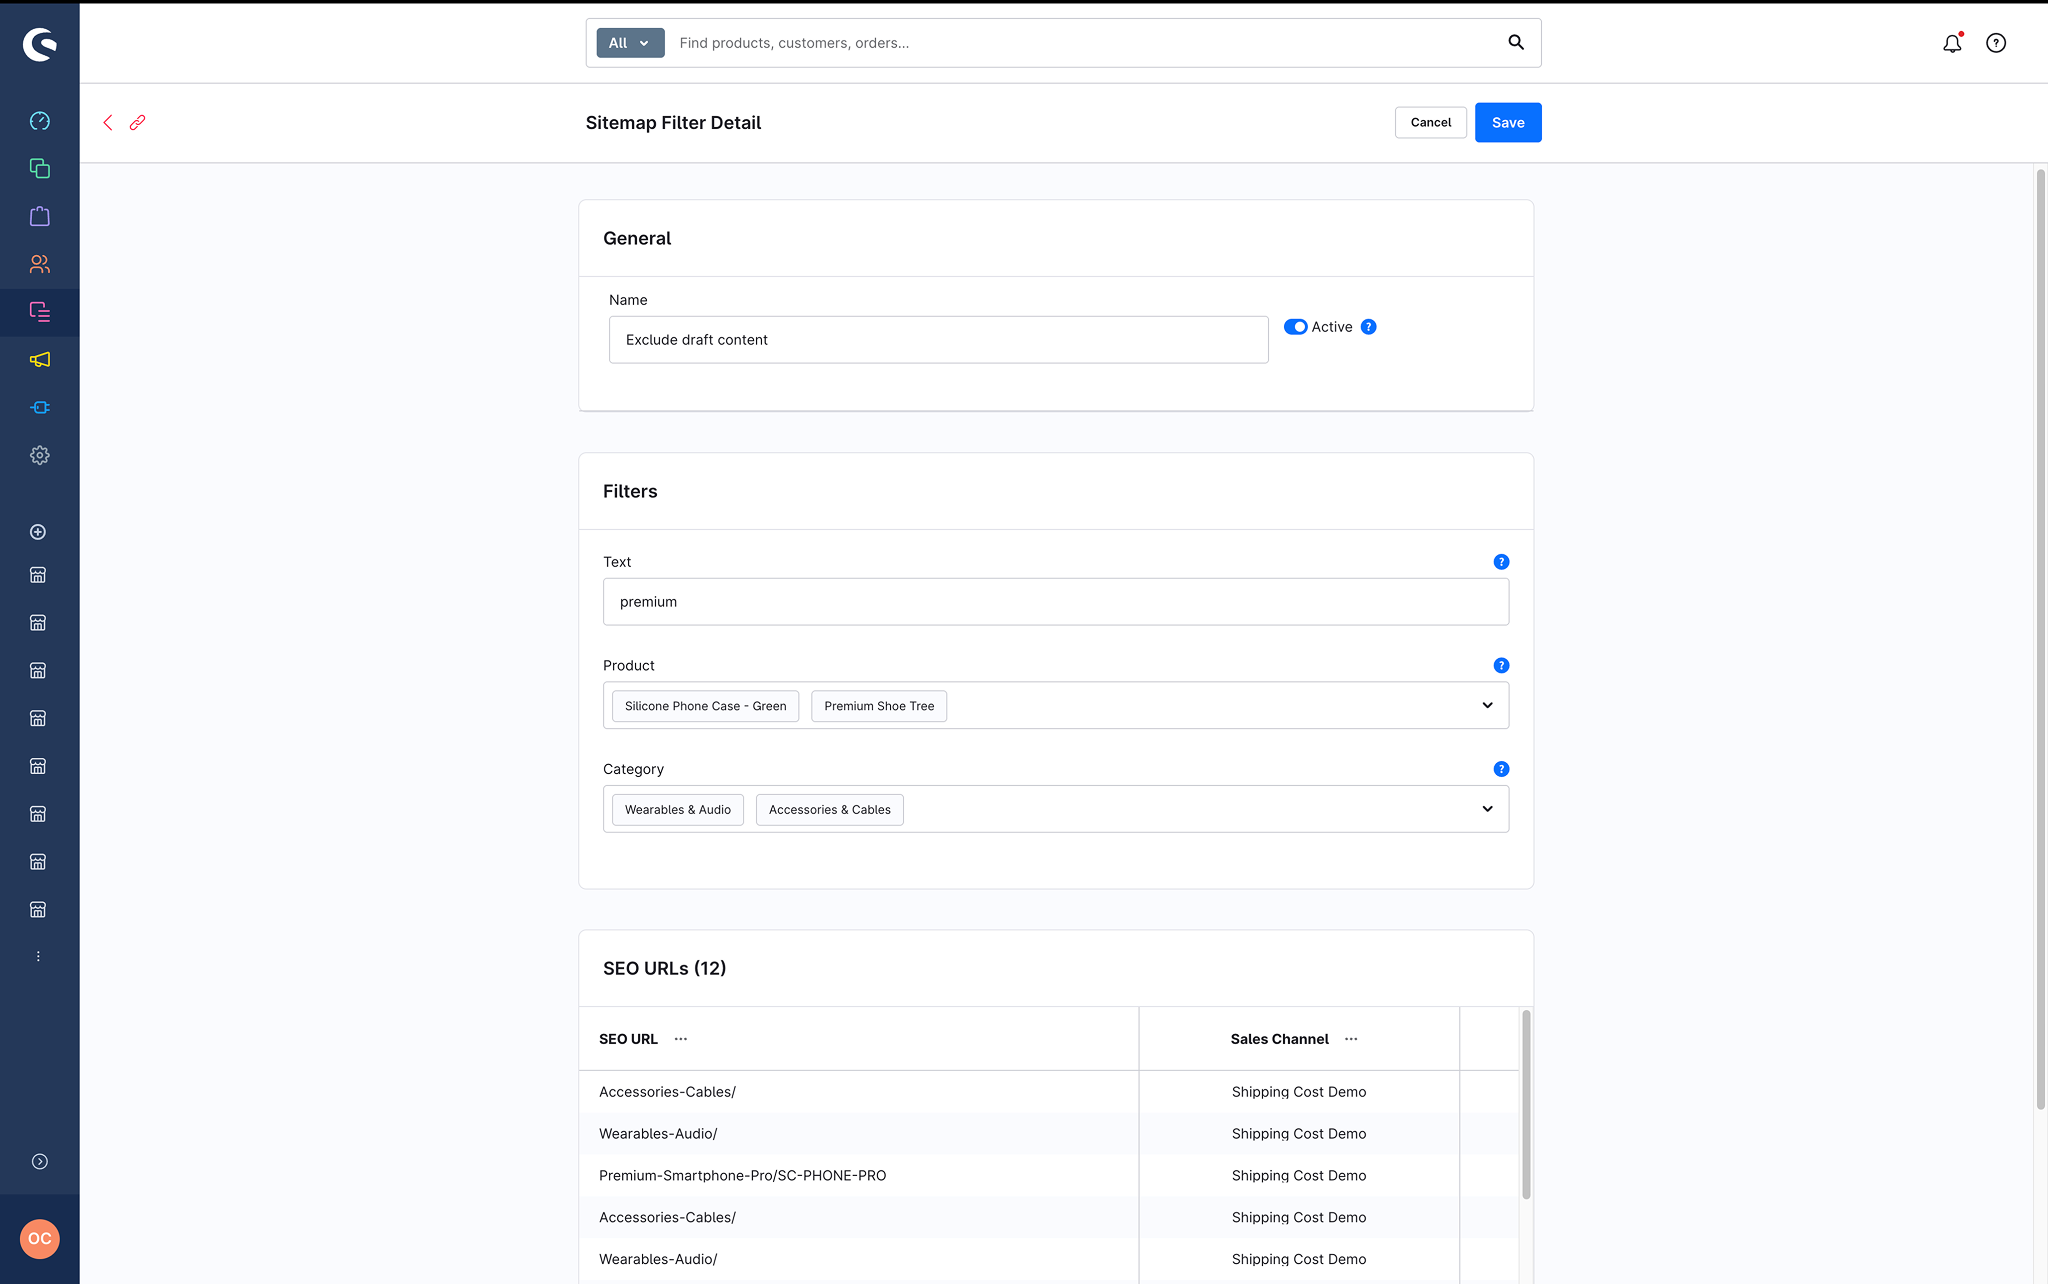Open the Orders shopping bag icon
The height and width of the screenshot is (1284, 2048).
pos(39,216)
